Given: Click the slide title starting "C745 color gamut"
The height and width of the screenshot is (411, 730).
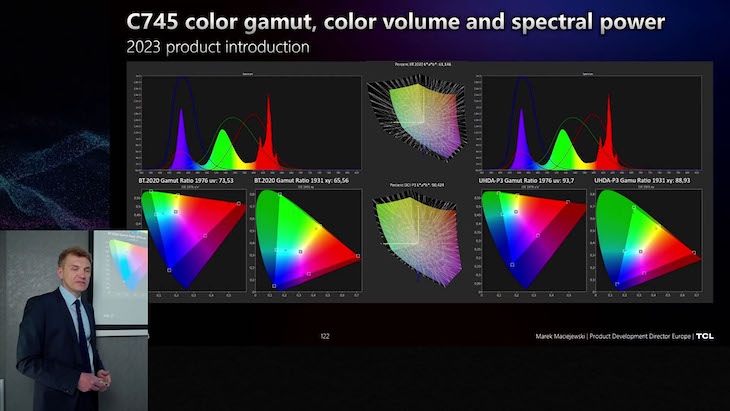Looking at the screenshot, I should 396,22.
